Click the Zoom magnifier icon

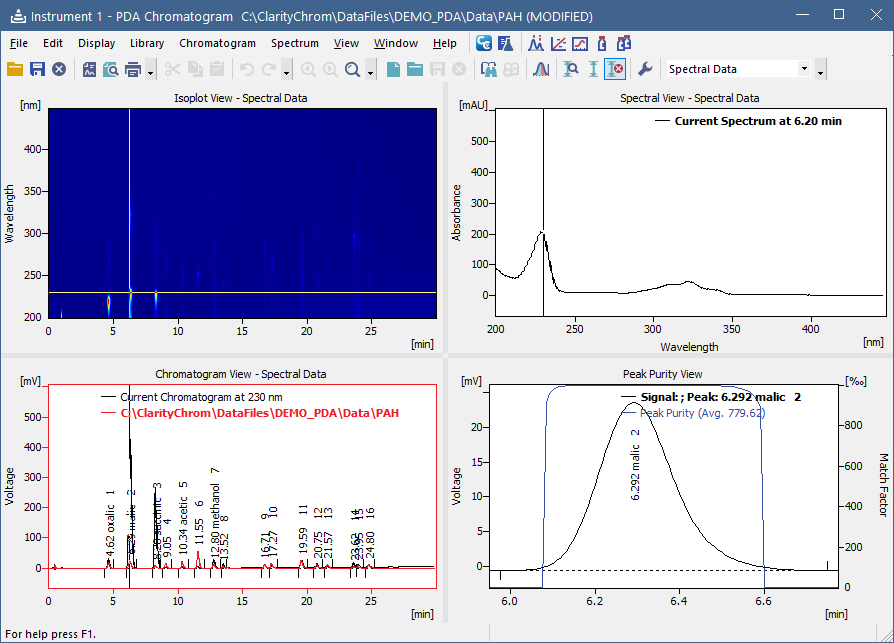pyautogui.click(x=351, y=70)
